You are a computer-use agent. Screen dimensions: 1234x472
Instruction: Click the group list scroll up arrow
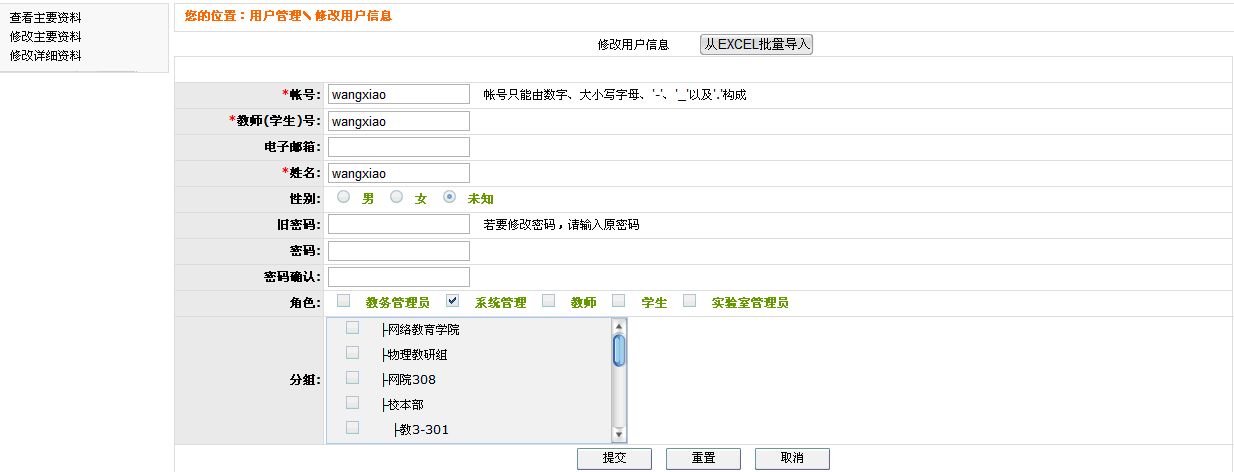pyautogui.click(x=619, y=326)
